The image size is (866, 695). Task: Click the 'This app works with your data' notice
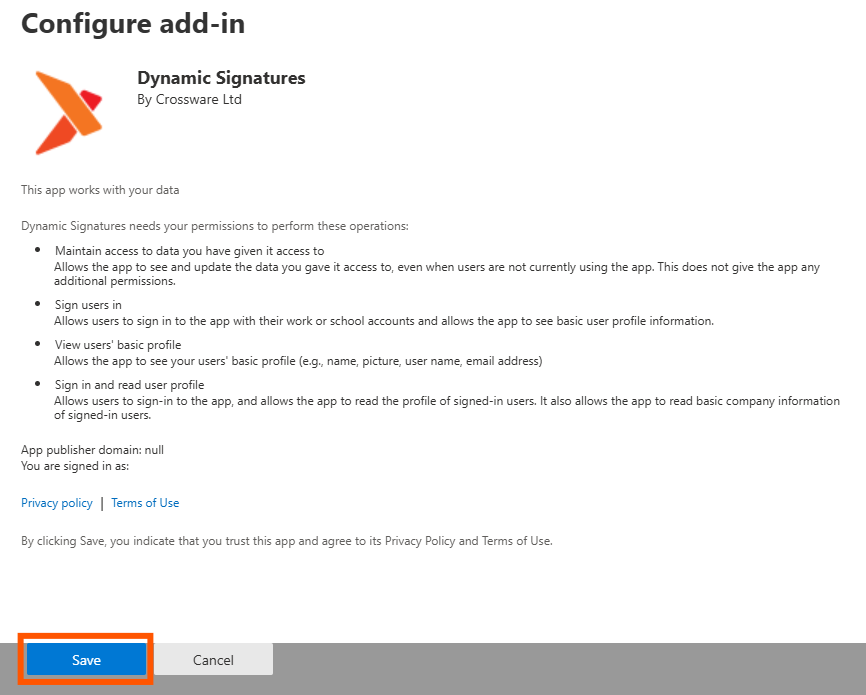coord(100,189)
